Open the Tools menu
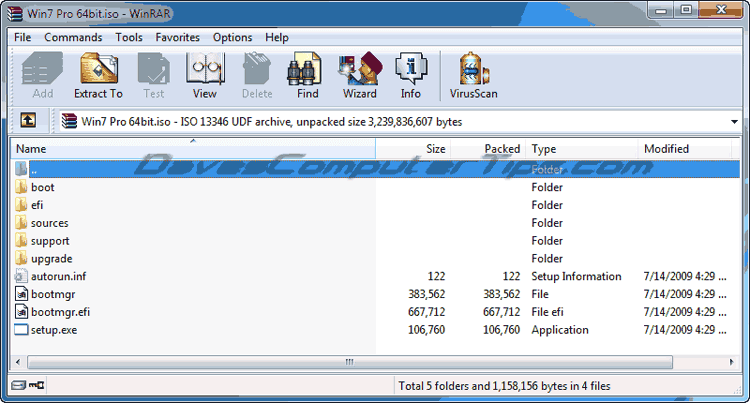 tap(129, 37)
